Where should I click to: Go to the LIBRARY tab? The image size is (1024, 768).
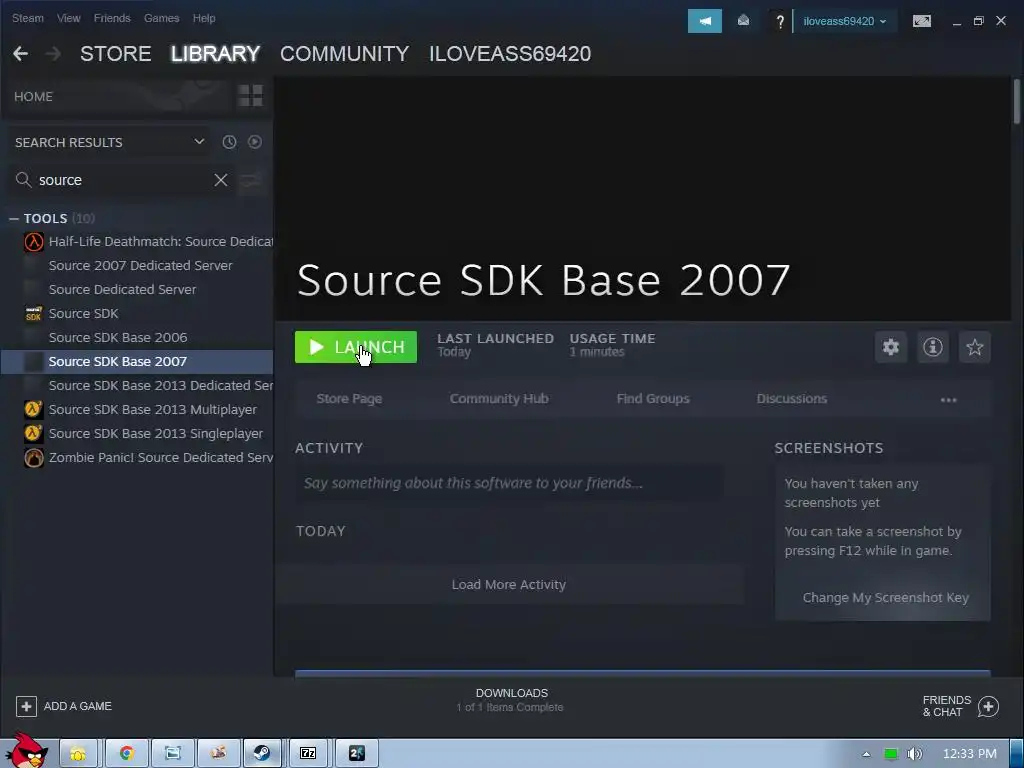[x=216, y=54]
